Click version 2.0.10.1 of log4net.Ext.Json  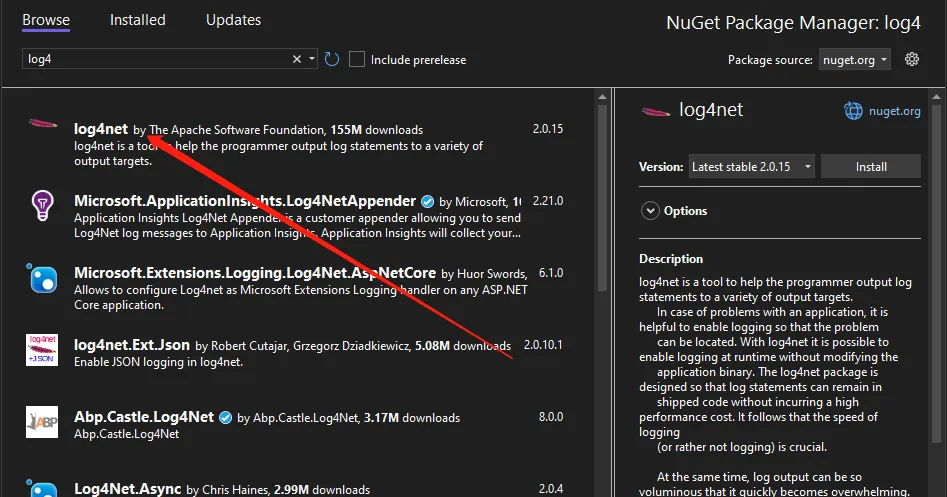[543, 345]
